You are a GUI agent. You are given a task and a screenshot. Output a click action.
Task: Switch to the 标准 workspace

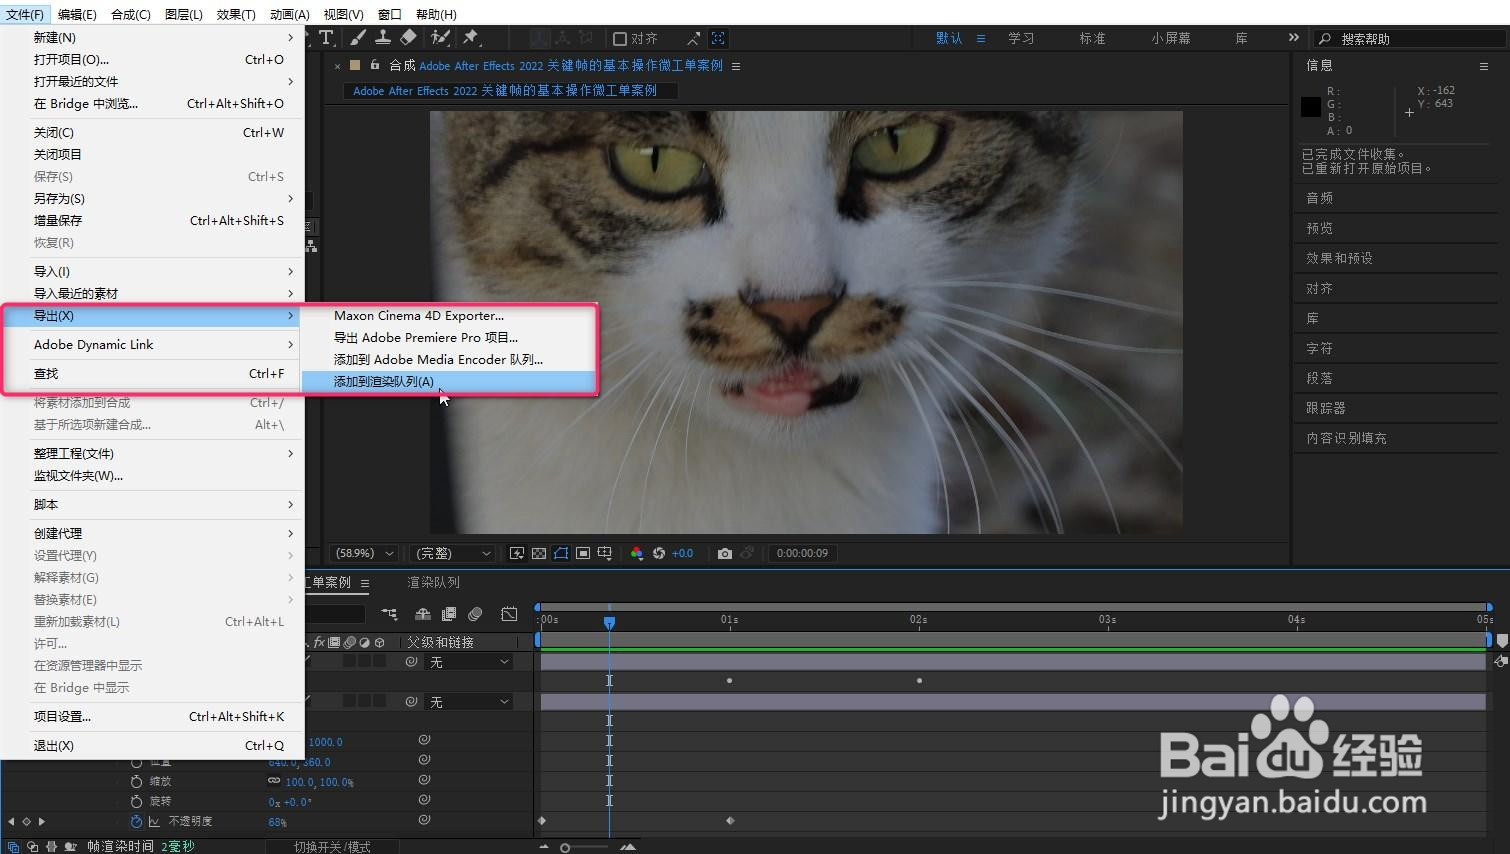(x=1092, y=38)
